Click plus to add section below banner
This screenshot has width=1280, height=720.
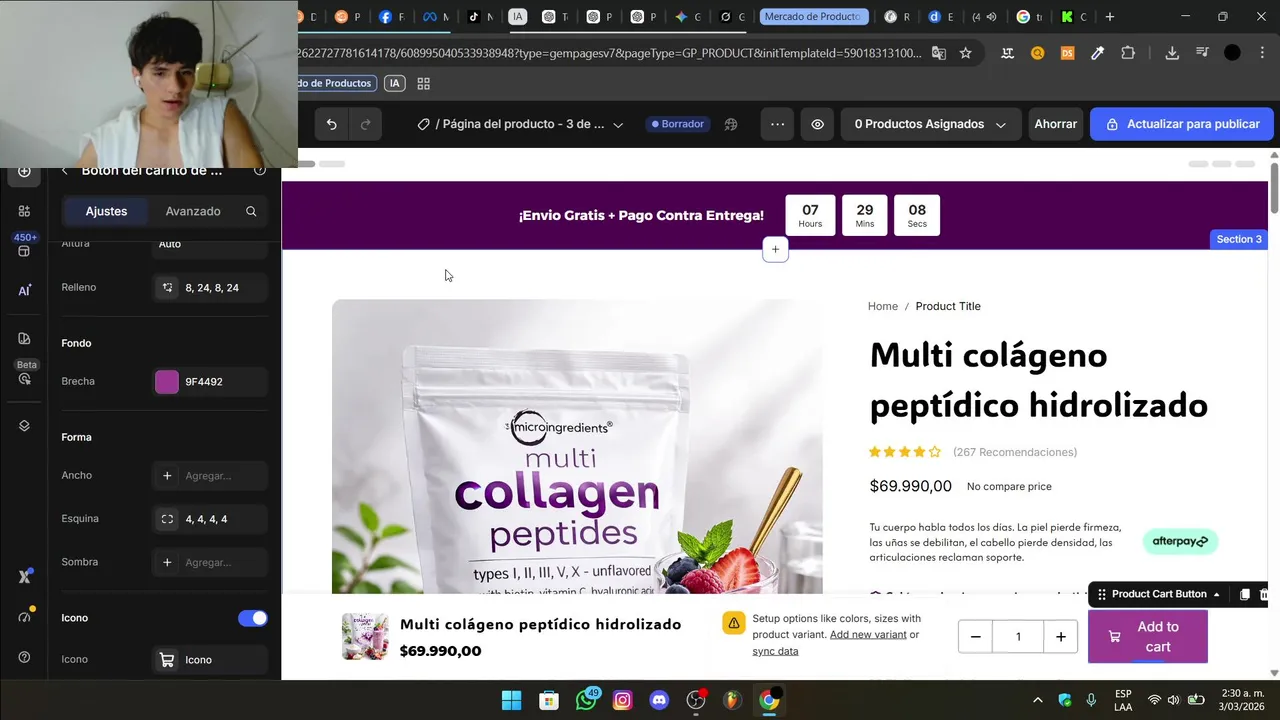(x=775, y=249)
